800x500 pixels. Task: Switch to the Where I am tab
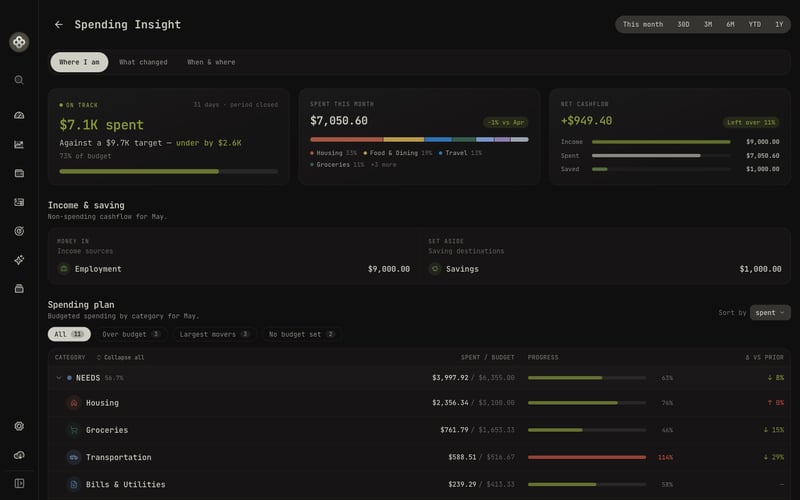click(79, 62)
